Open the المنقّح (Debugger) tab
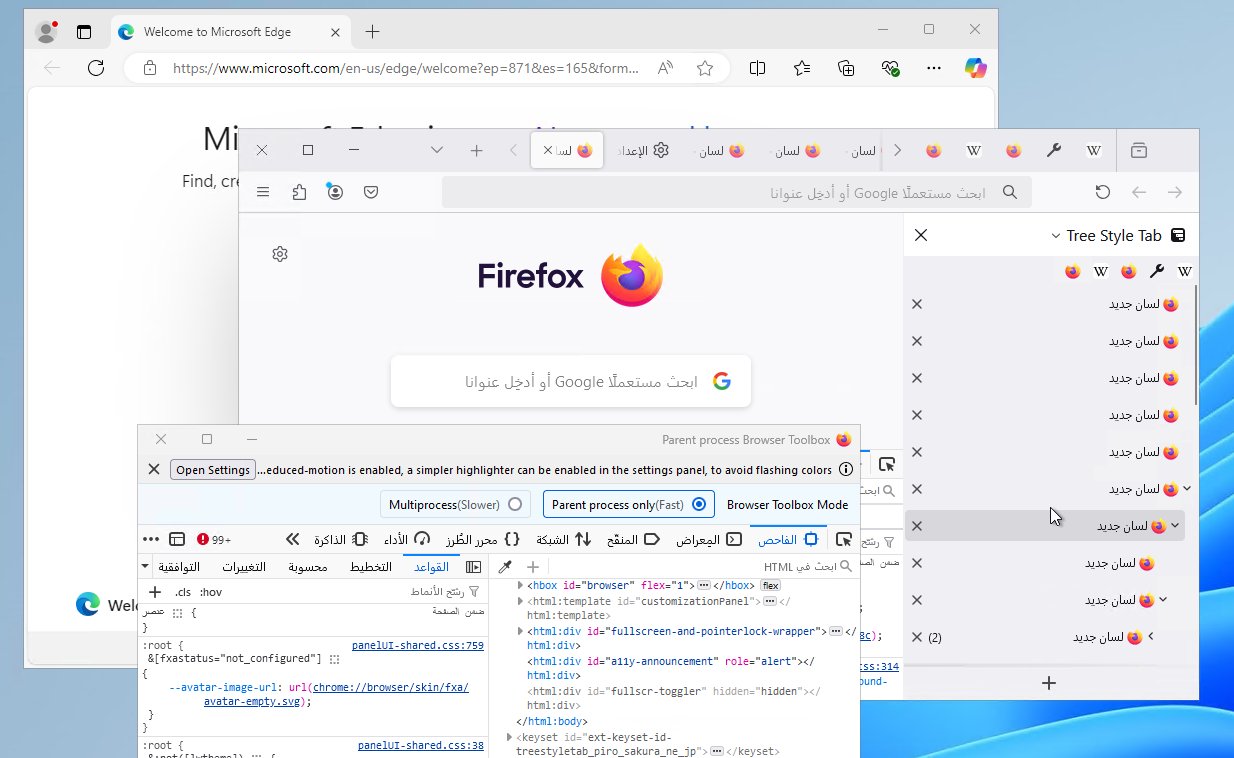The height and width of the screenshot is (758, 1234). (634, 539)
